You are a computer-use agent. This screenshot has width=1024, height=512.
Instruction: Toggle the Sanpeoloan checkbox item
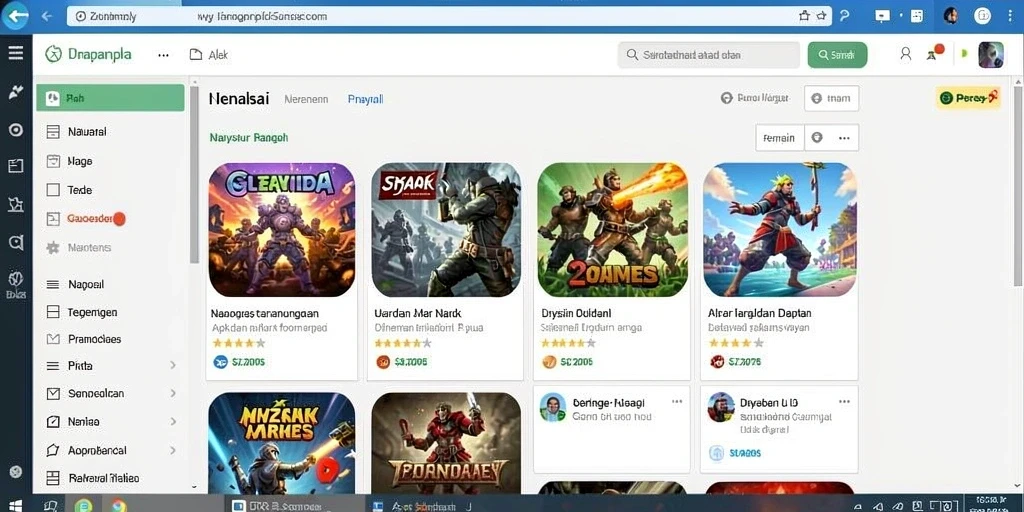pos(53,393)
